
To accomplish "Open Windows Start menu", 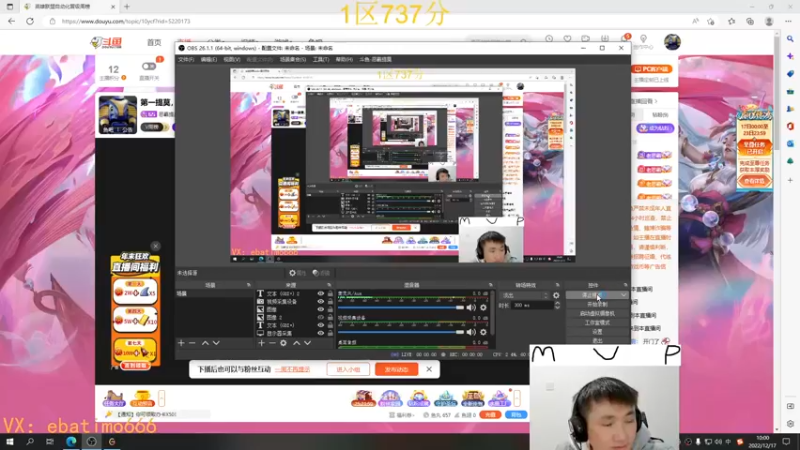I will click(x=10, y=441).
